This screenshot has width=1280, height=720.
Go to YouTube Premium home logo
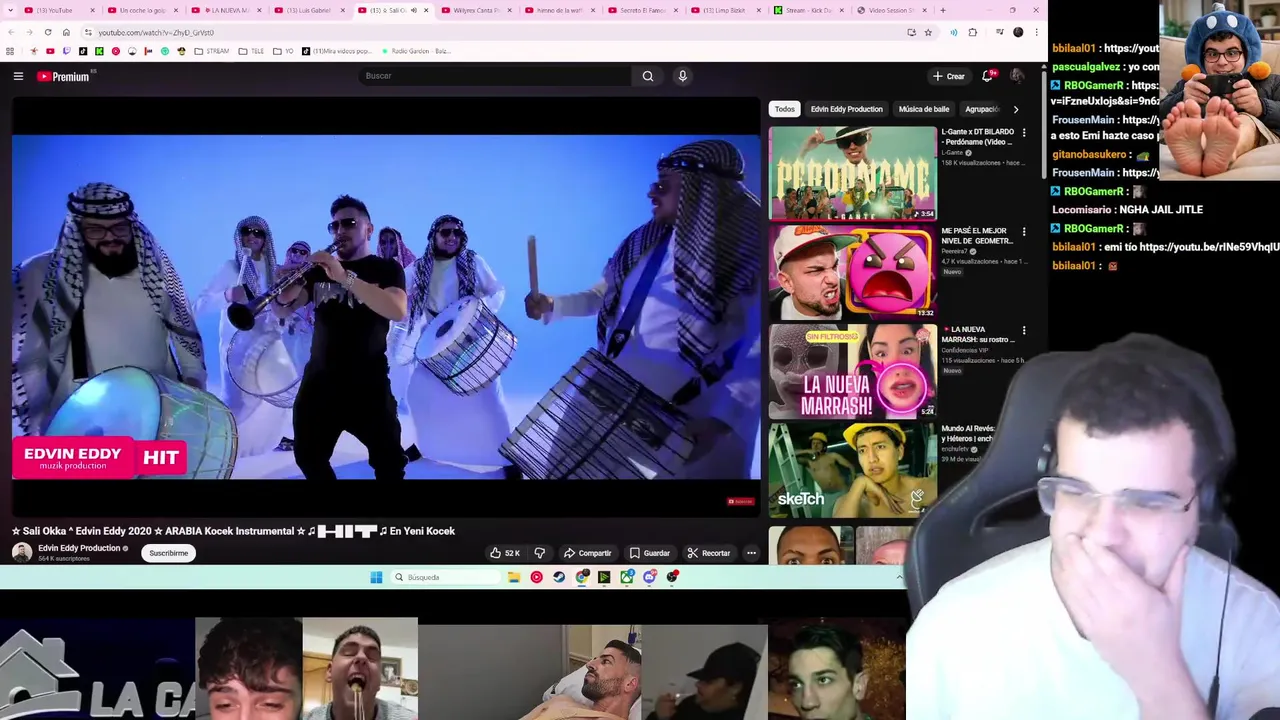pyautogui.click(x=64, y=76)
